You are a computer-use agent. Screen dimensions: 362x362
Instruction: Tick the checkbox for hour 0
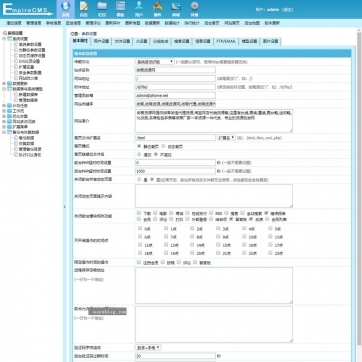pyautogui.click(x=140, y=228)
